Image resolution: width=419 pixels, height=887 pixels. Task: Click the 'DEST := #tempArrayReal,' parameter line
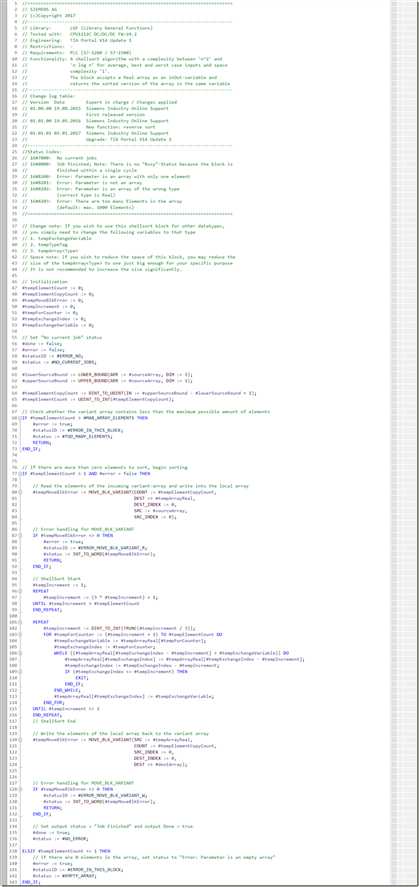(165, 498)
